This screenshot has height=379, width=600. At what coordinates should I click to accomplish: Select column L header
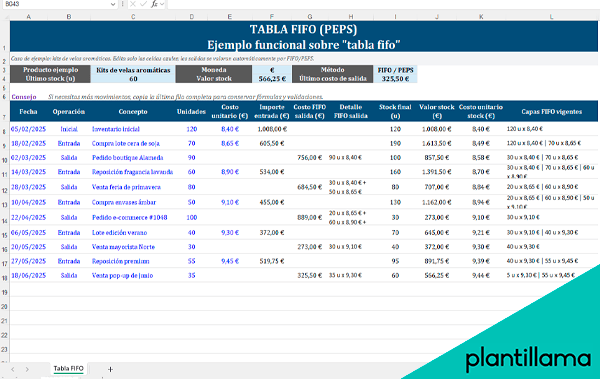551,17
